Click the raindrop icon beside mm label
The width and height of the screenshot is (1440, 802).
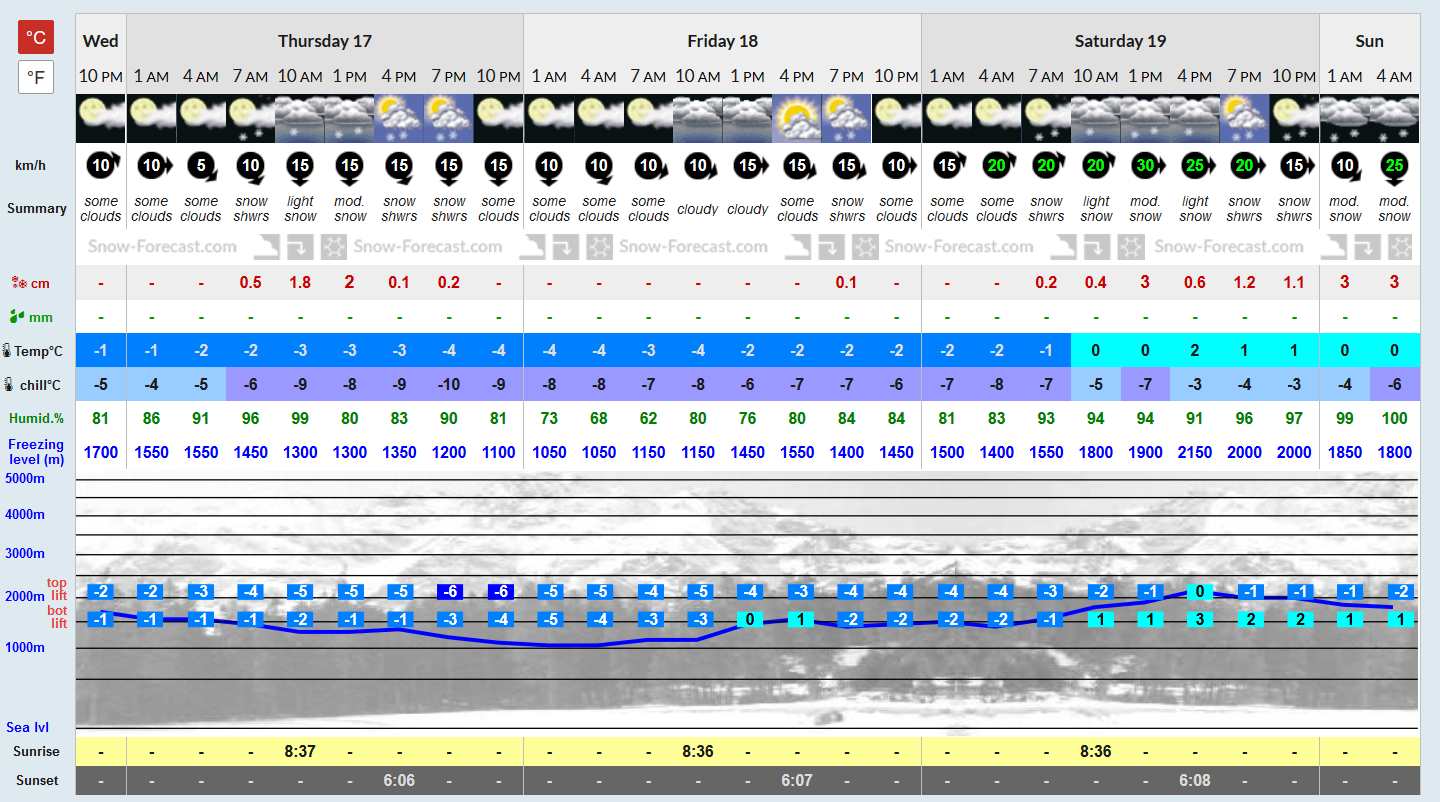(16, 317)
